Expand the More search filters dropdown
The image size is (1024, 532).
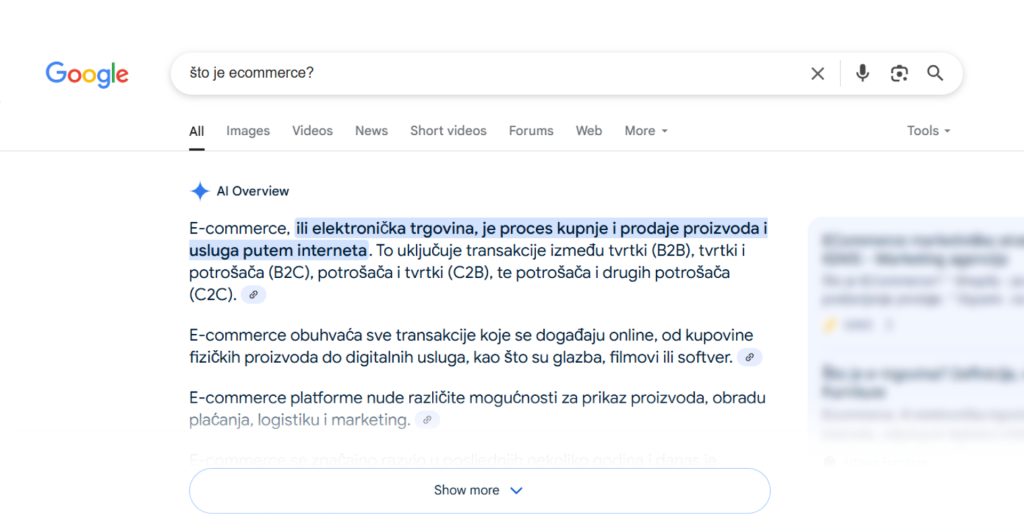click(646, 131)
